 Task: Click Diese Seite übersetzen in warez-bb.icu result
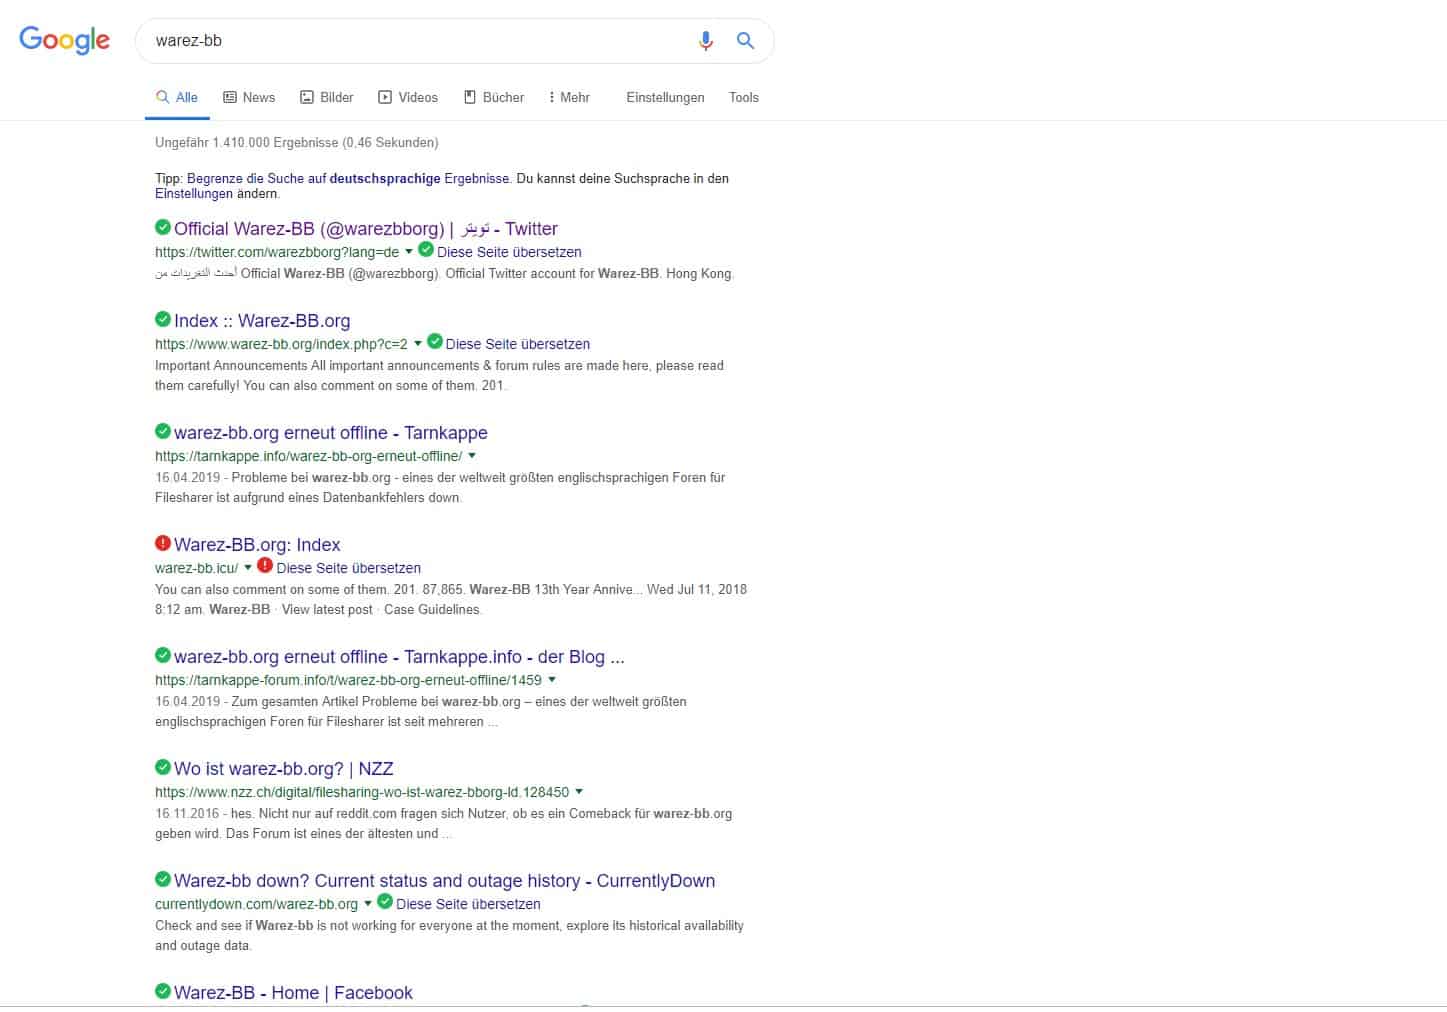click(348, 568)
